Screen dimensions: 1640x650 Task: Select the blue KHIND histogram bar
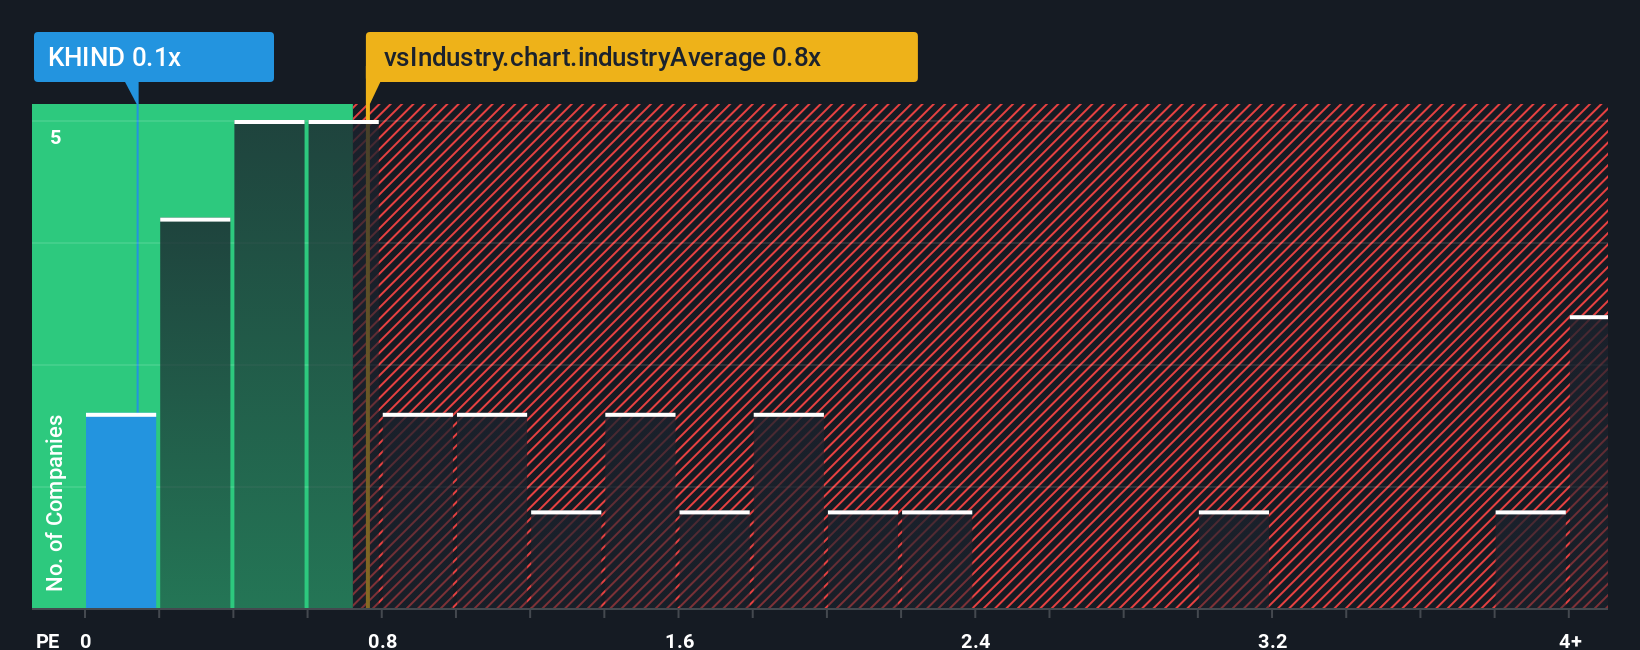pos(121,511)
